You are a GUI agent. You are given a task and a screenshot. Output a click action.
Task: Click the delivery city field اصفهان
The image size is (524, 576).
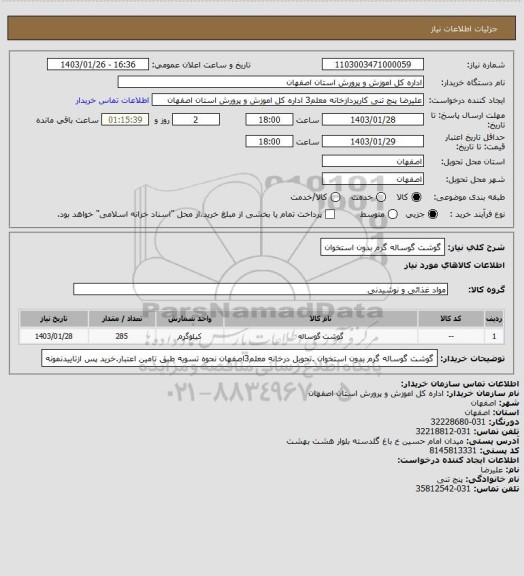(x=373, y=179)
